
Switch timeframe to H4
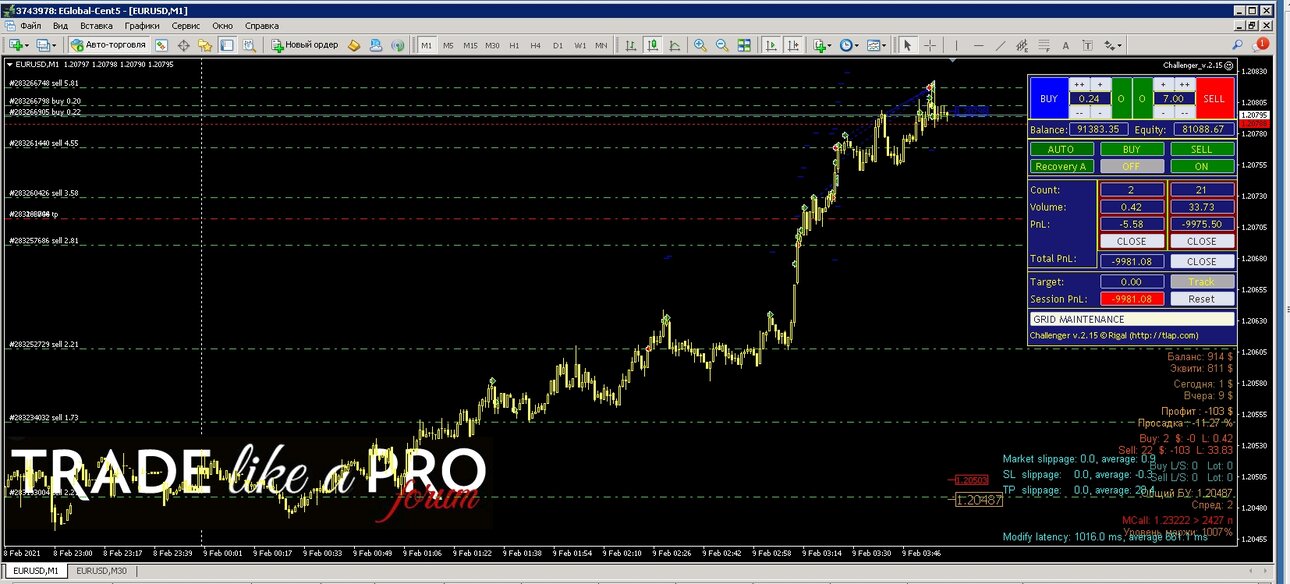pos(536,45)
